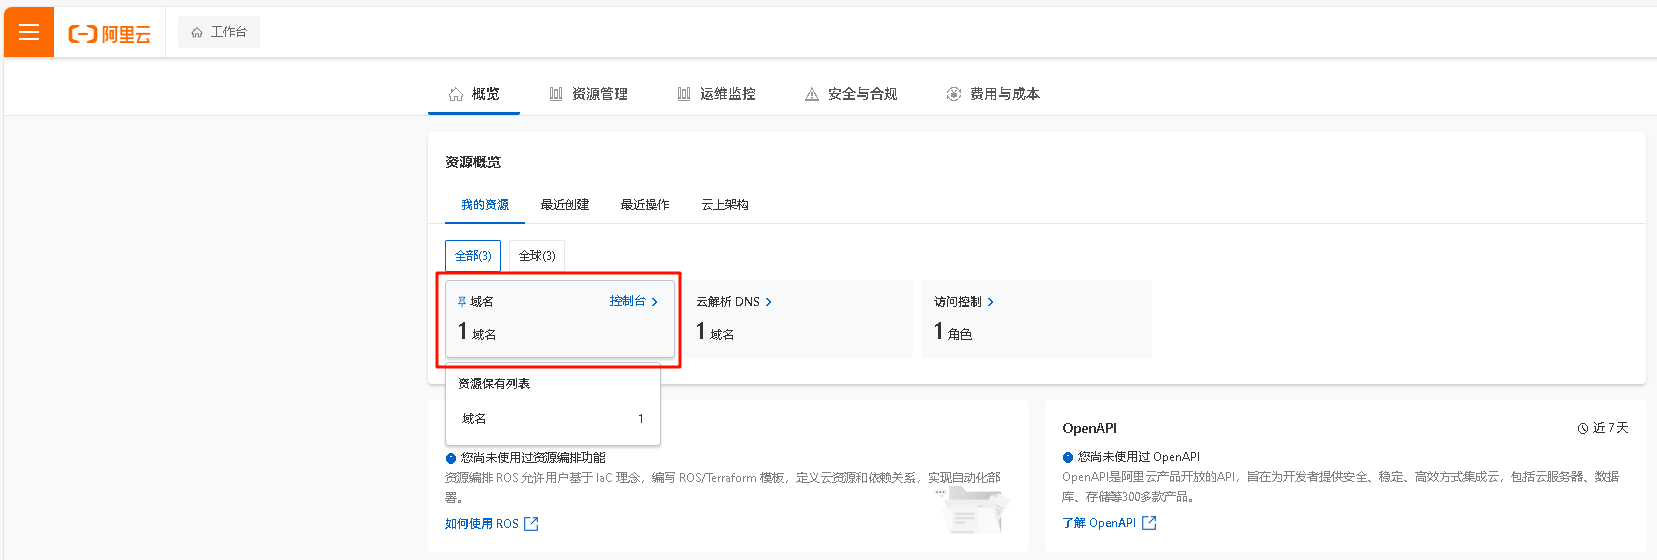Viewport: 1657px width, 560px height.
Task: Click the warning triangle icon beside 安全与合规
Action: (812, 94)
